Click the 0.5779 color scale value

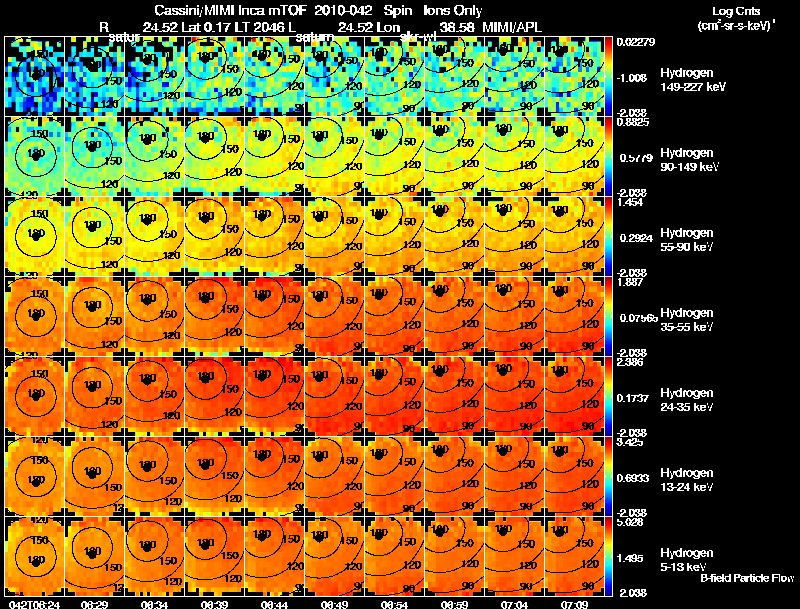636,158
